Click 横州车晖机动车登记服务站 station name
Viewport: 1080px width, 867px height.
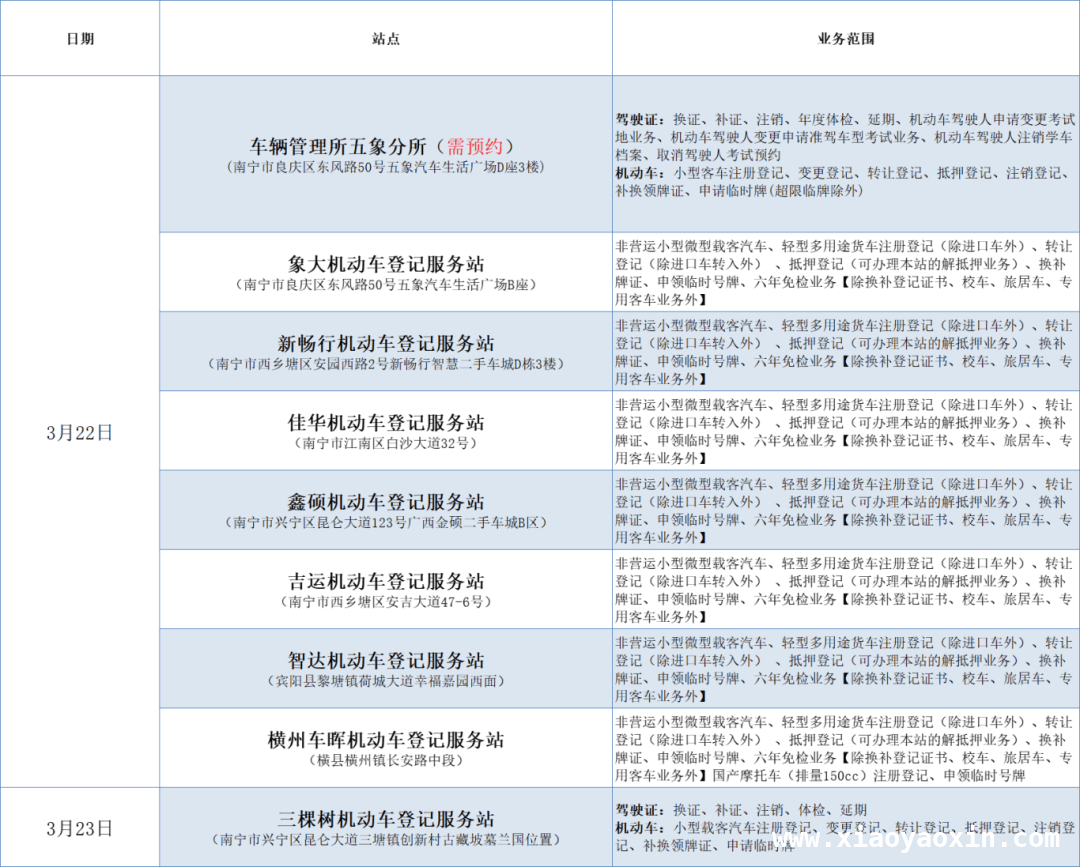pyautogui.click(x=386, y=740)
